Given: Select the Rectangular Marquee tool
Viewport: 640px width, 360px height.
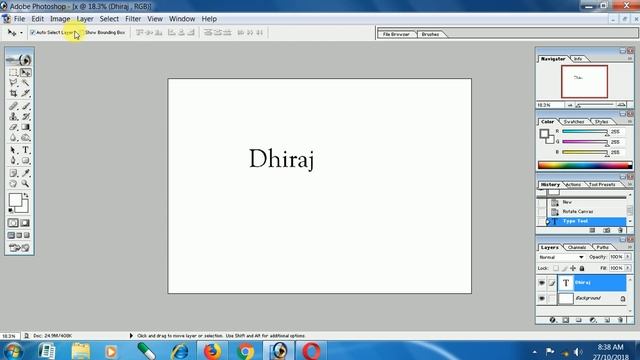Looking at the screenshot, I should click(x=13, y=73).
